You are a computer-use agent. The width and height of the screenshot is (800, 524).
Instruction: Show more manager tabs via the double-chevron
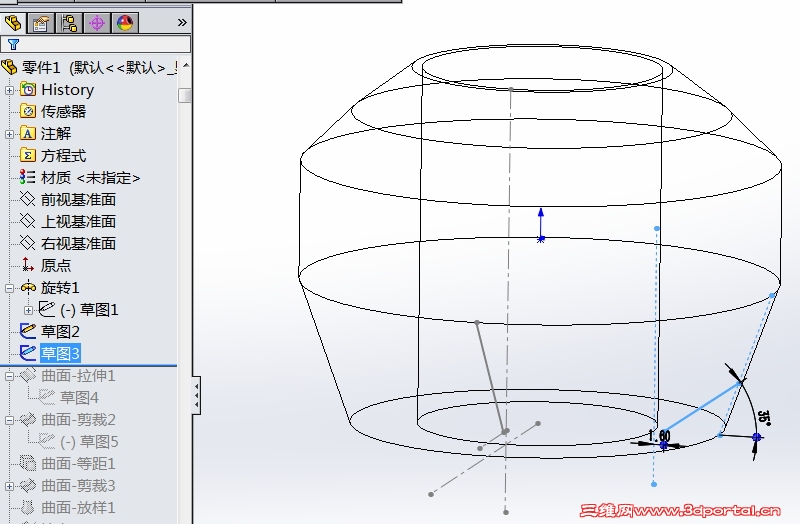tap(182, 22)
